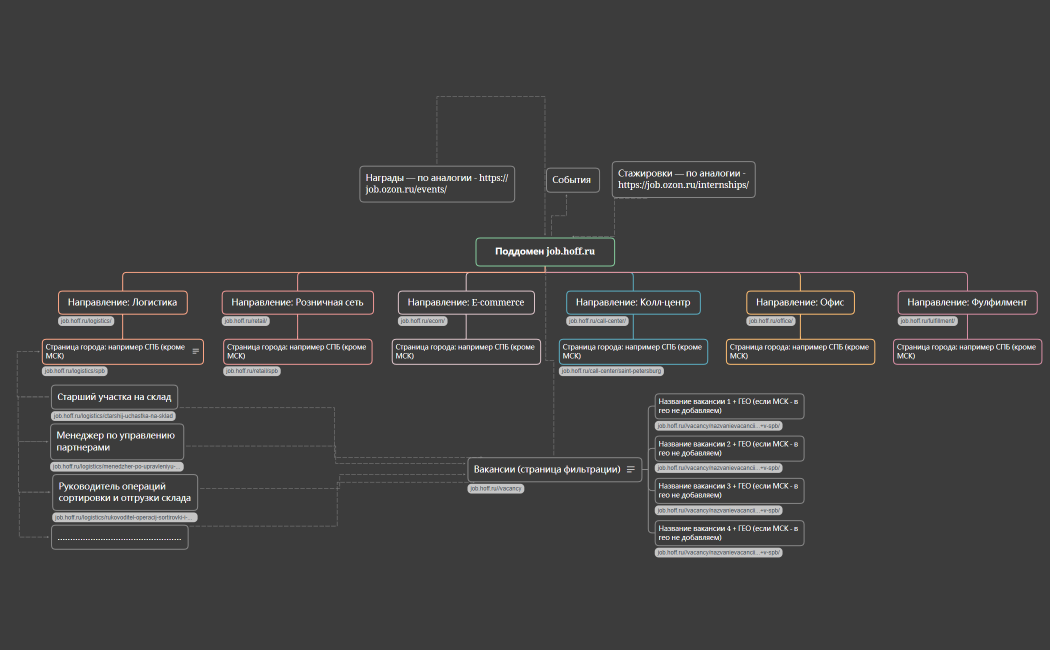Select the Направление: Колл-центр node
1050x650 pixels.
pyautogui.click(x=633, y=302)
